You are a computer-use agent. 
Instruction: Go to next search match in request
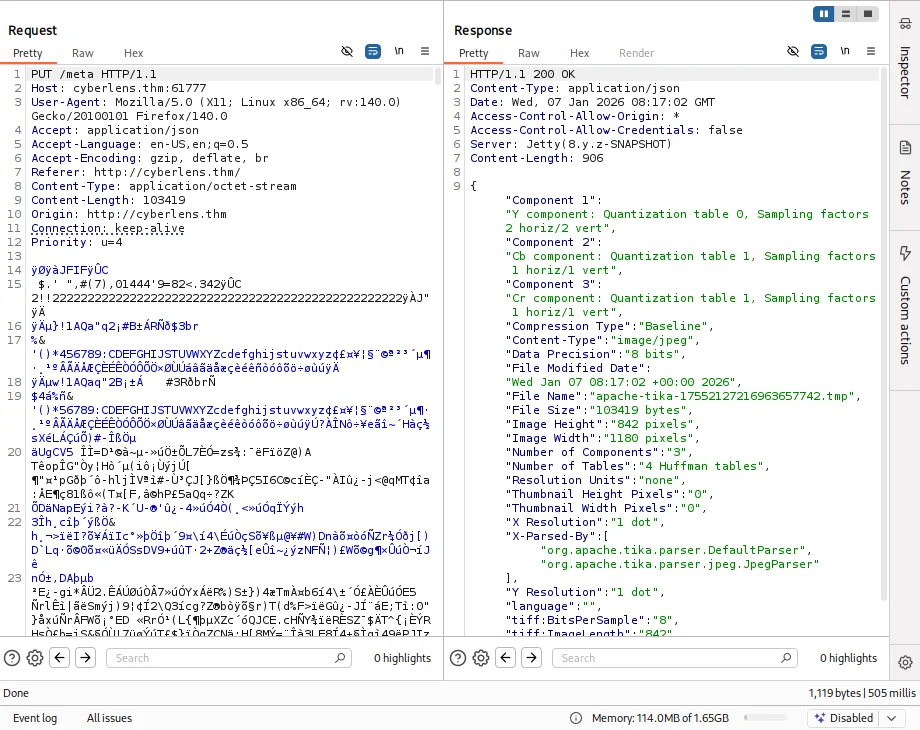click(85, 658)
